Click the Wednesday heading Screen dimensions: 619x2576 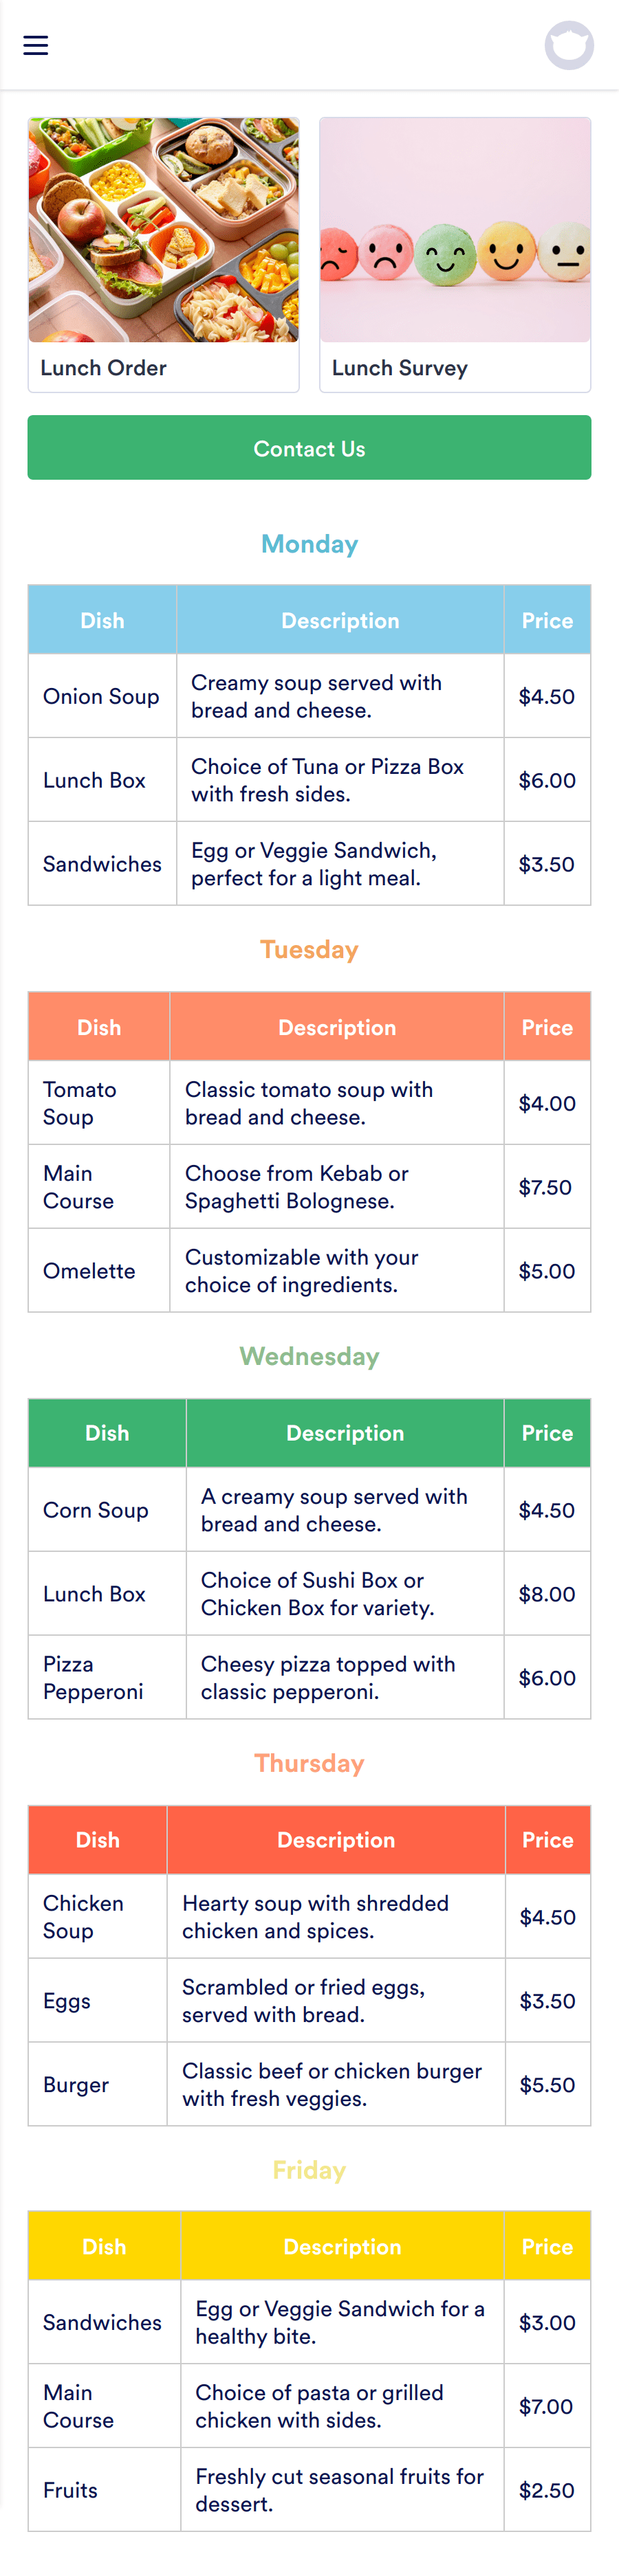tap(309, 1357)
